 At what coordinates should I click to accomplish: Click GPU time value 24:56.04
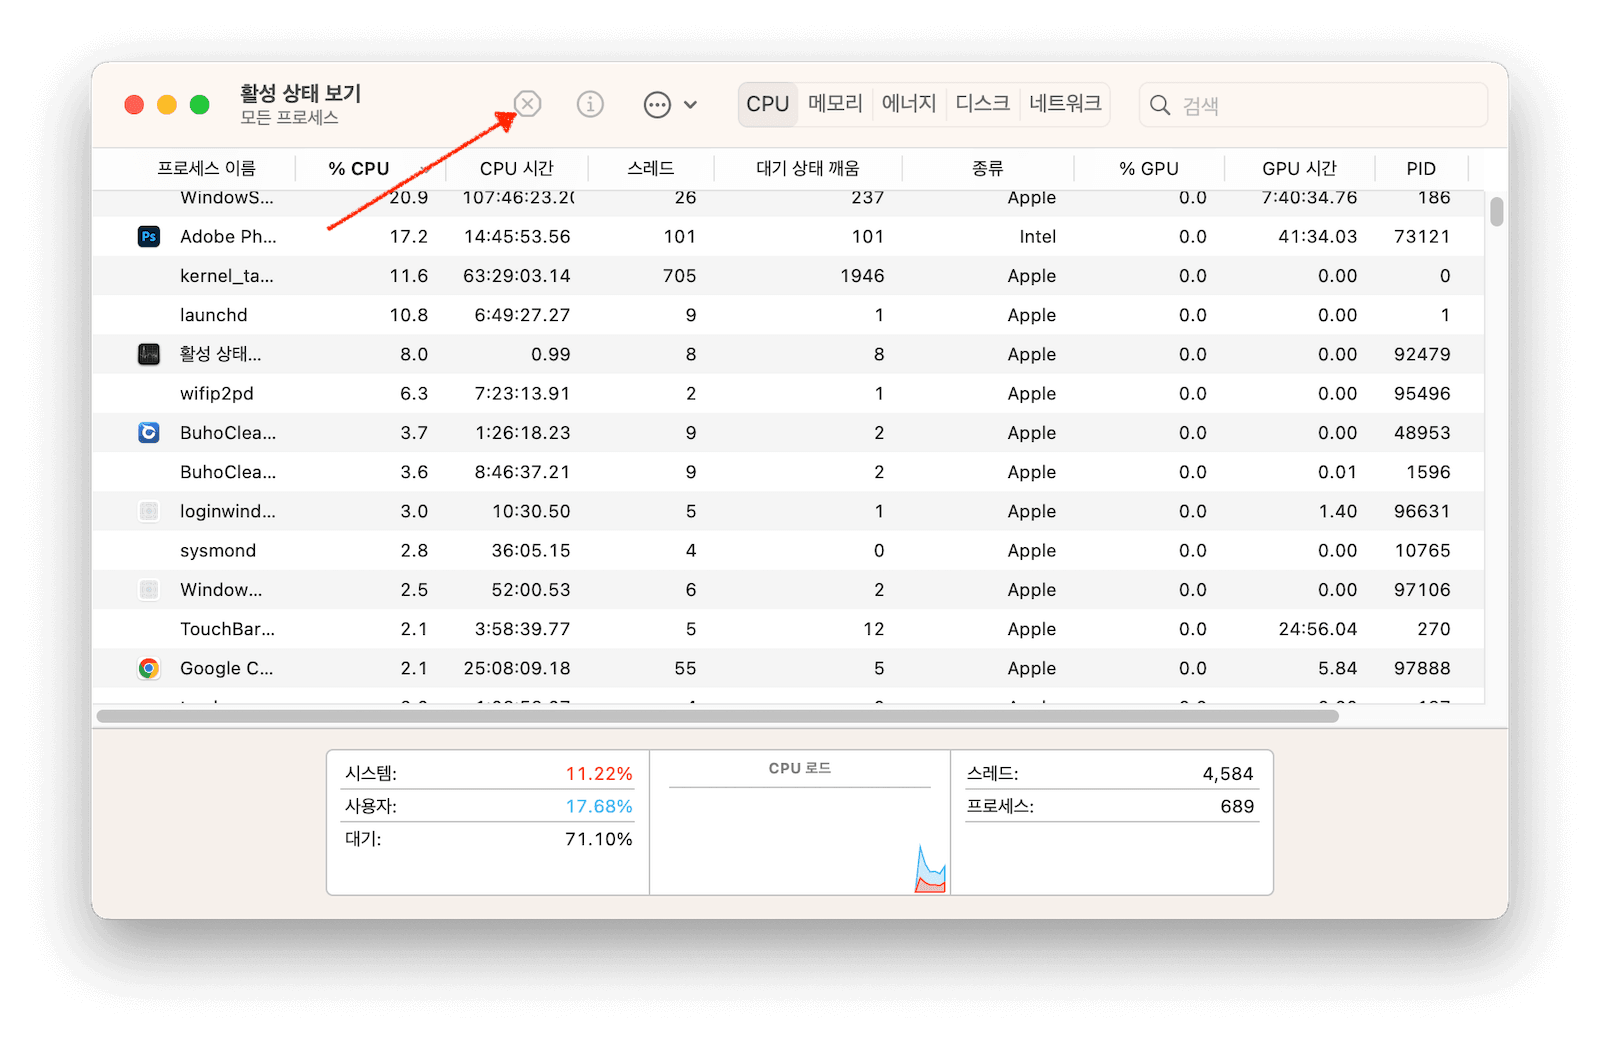coord(1317,629)
